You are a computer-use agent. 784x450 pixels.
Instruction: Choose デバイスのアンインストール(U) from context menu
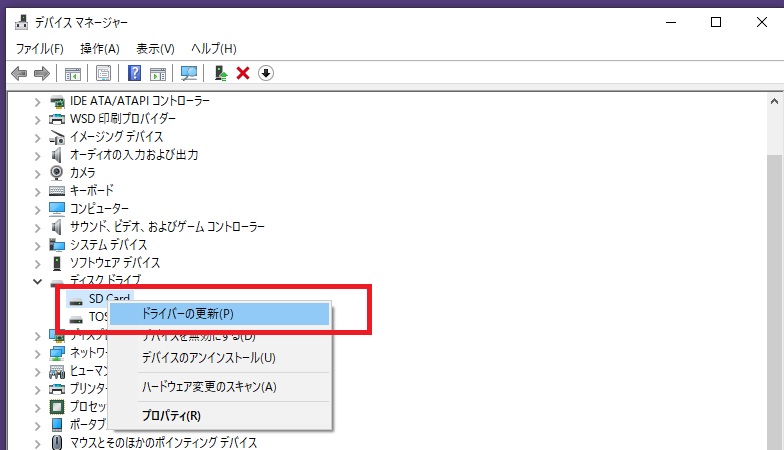[x=208, y=357]
